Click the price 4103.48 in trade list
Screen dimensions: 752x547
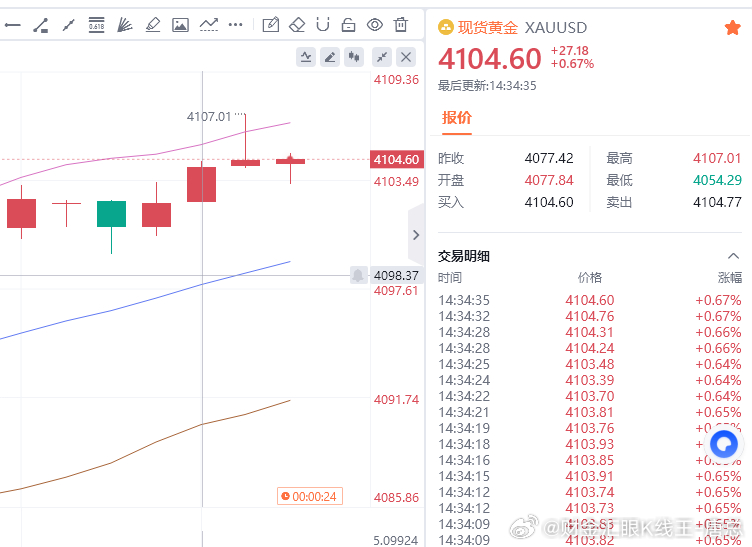click(589, 364)
